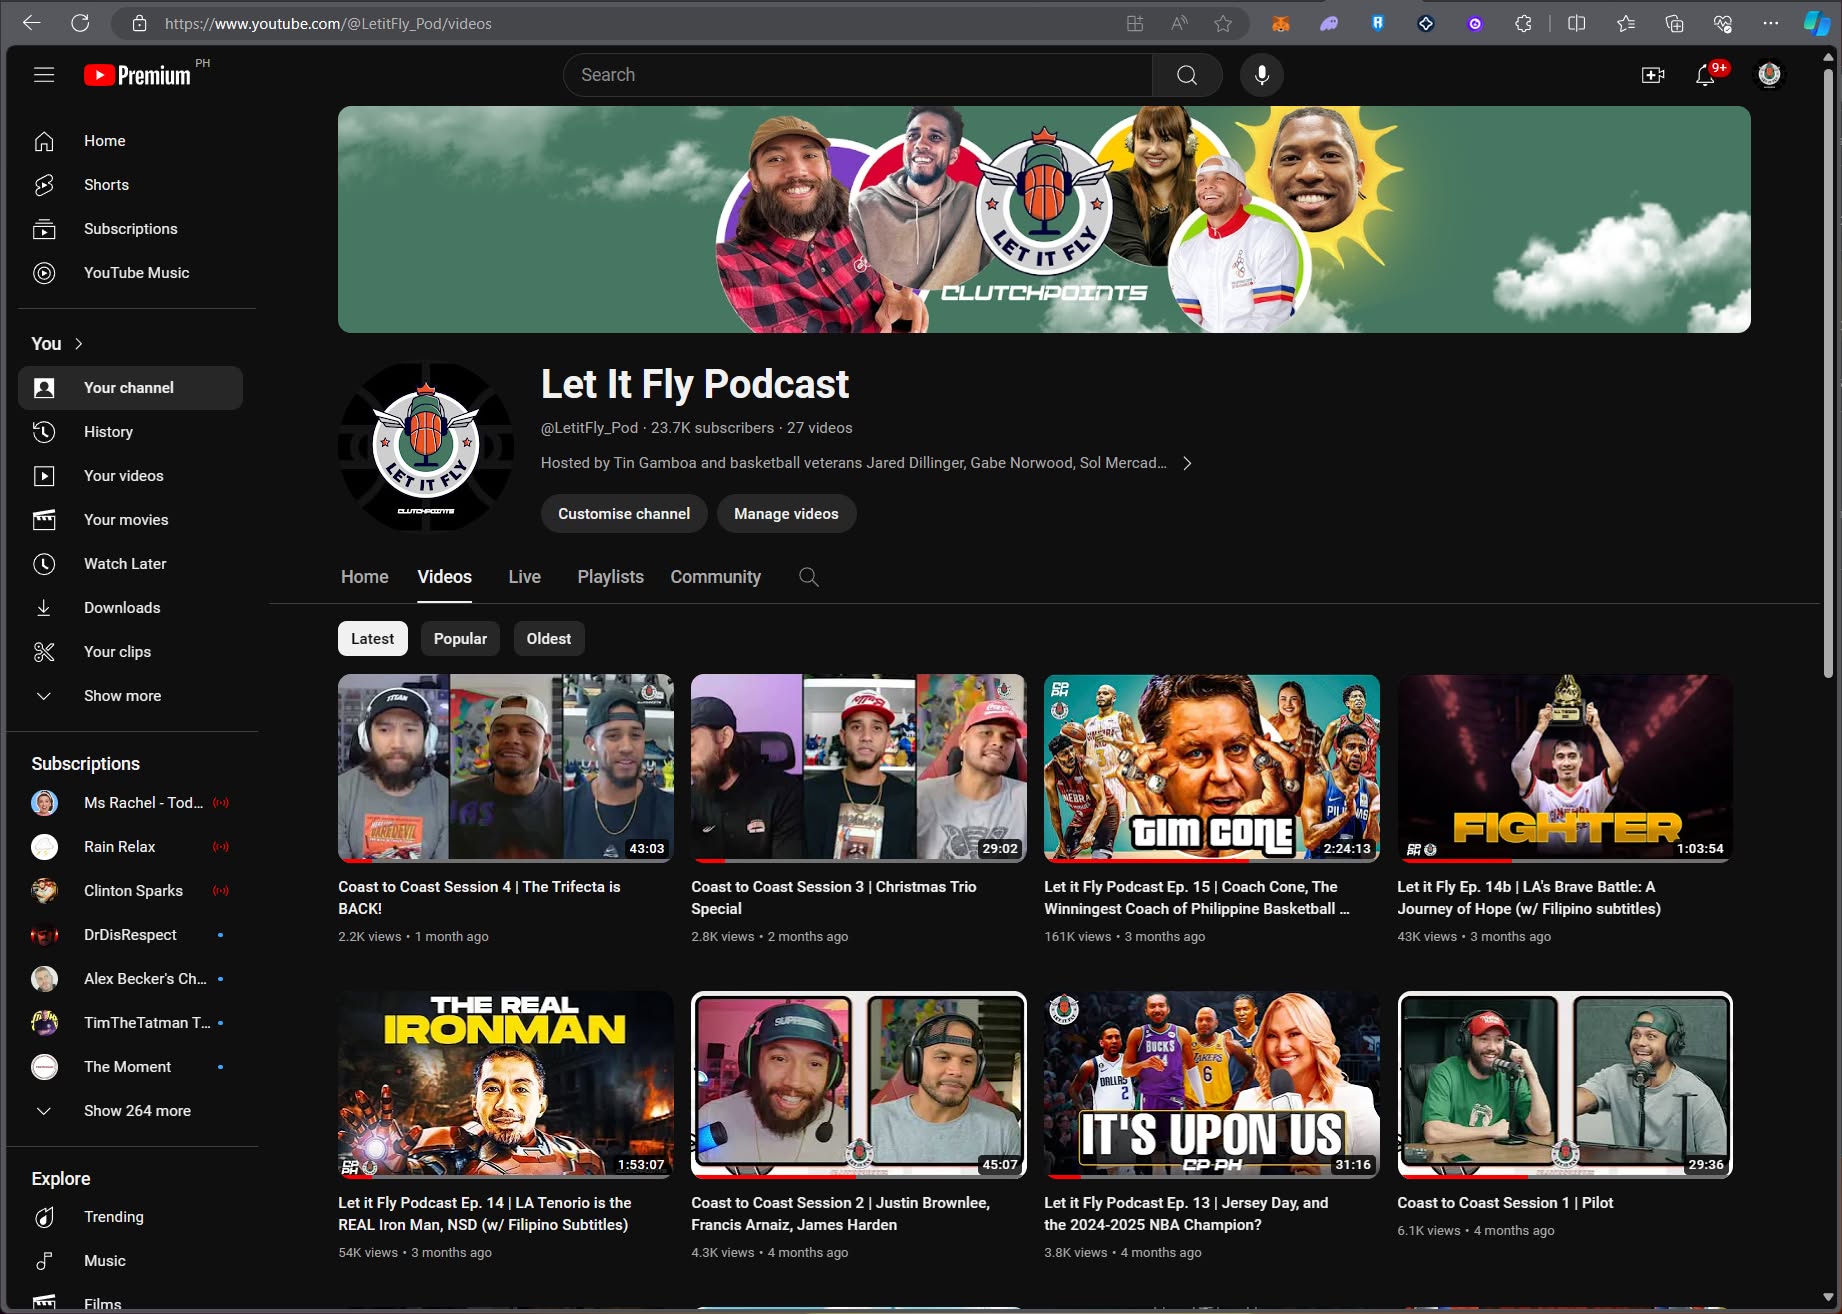Select the Latest sort chip
1842x1314 pixels.
pyautogui.click(x=373, y=639)
